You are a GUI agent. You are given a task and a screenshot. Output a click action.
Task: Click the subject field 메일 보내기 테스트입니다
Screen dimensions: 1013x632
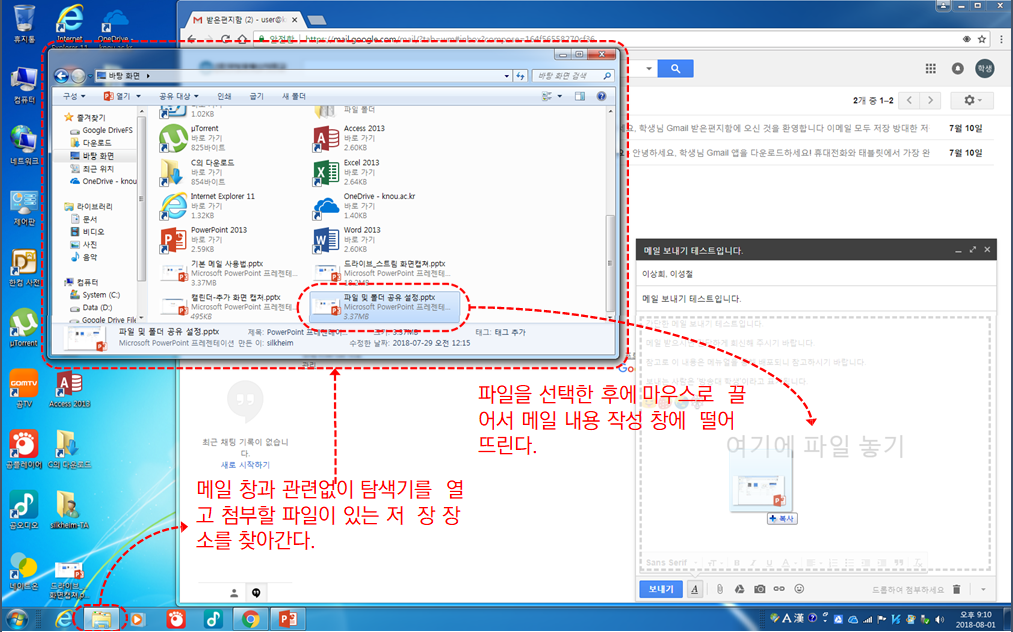coord(816,299)
